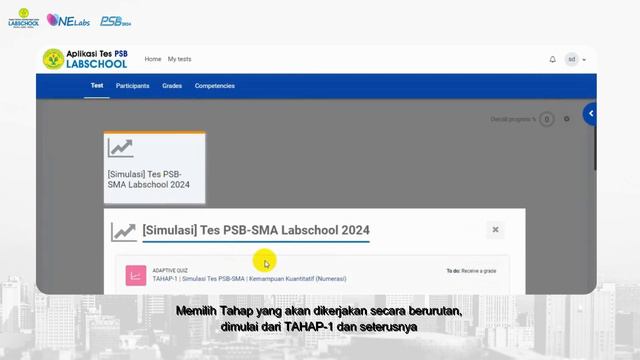Viewport: 640px width, 360px height.
Task: Open the Competencies tab
Action: tap(215, 86)
